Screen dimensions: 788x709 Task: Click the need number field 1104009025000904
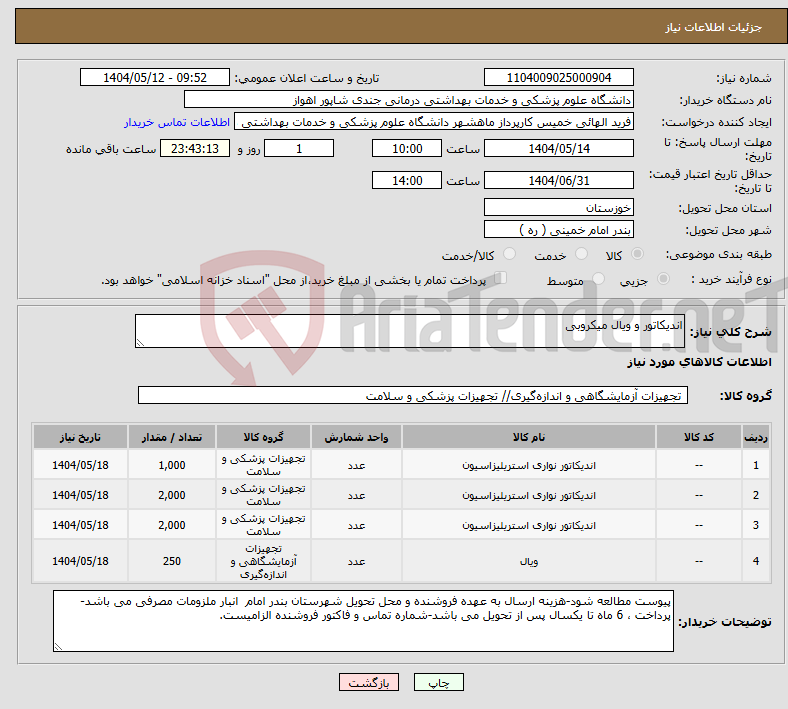558,78
